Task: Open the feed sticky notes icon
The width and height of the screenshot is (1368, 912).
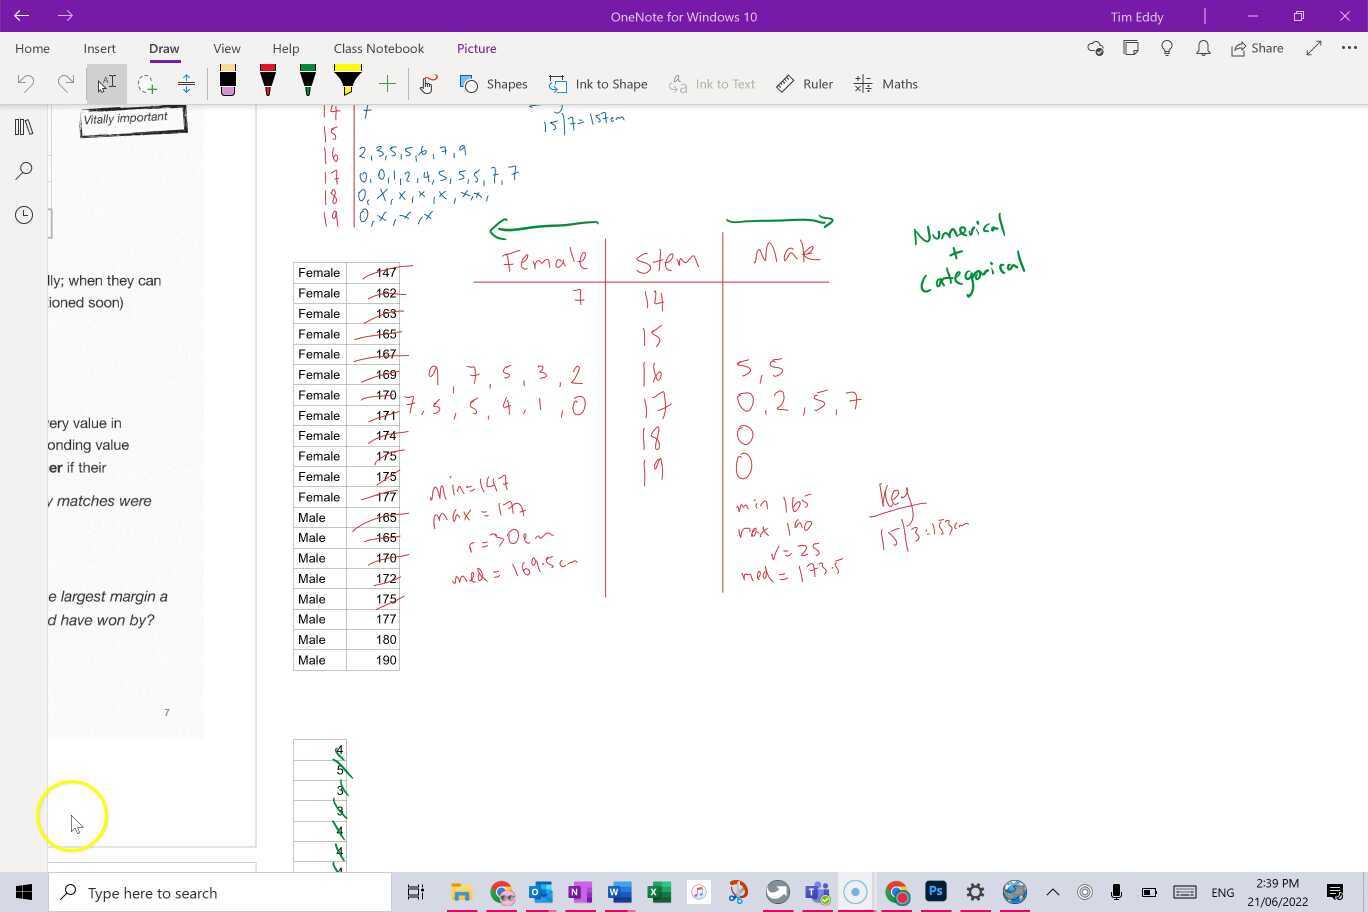Action: (x=1131, y=48)
